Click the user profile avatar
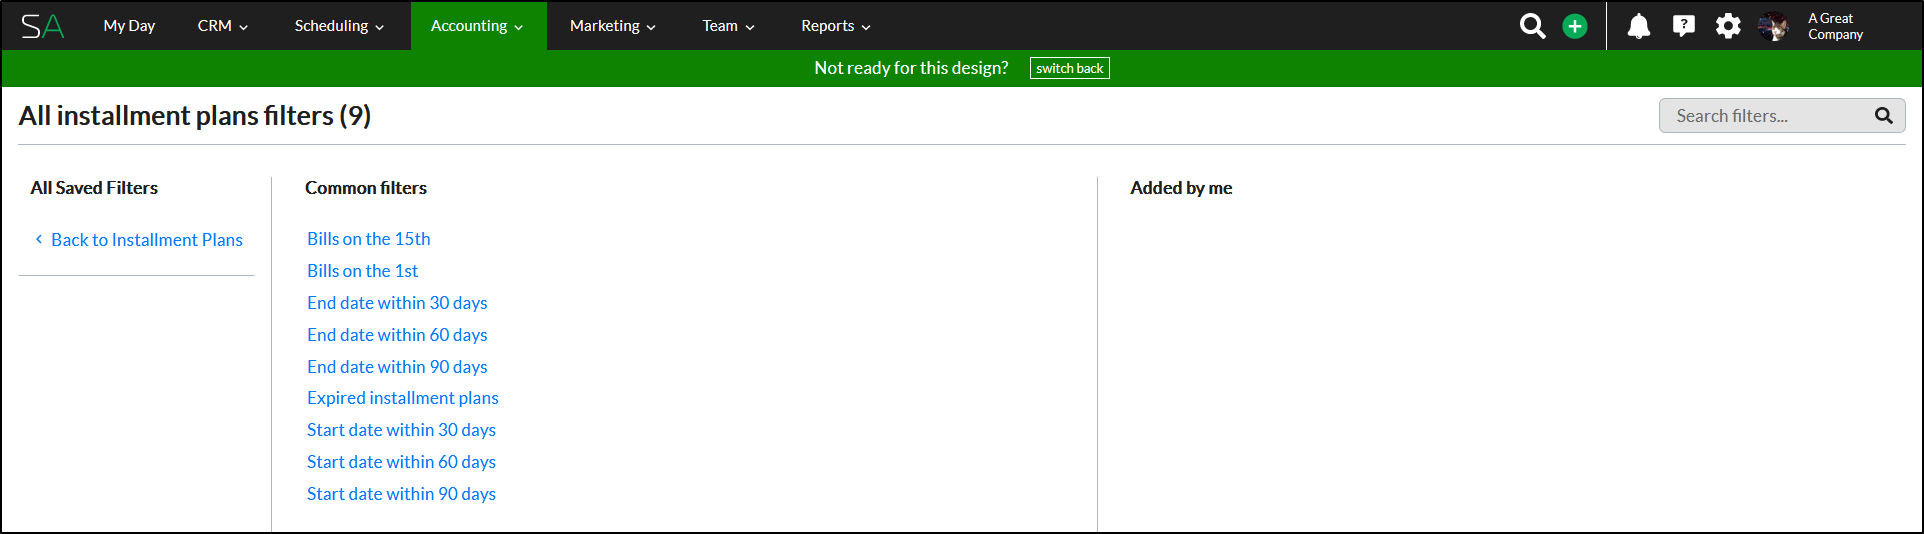This screenshot has width=1924, height=534. point(1774,26)
